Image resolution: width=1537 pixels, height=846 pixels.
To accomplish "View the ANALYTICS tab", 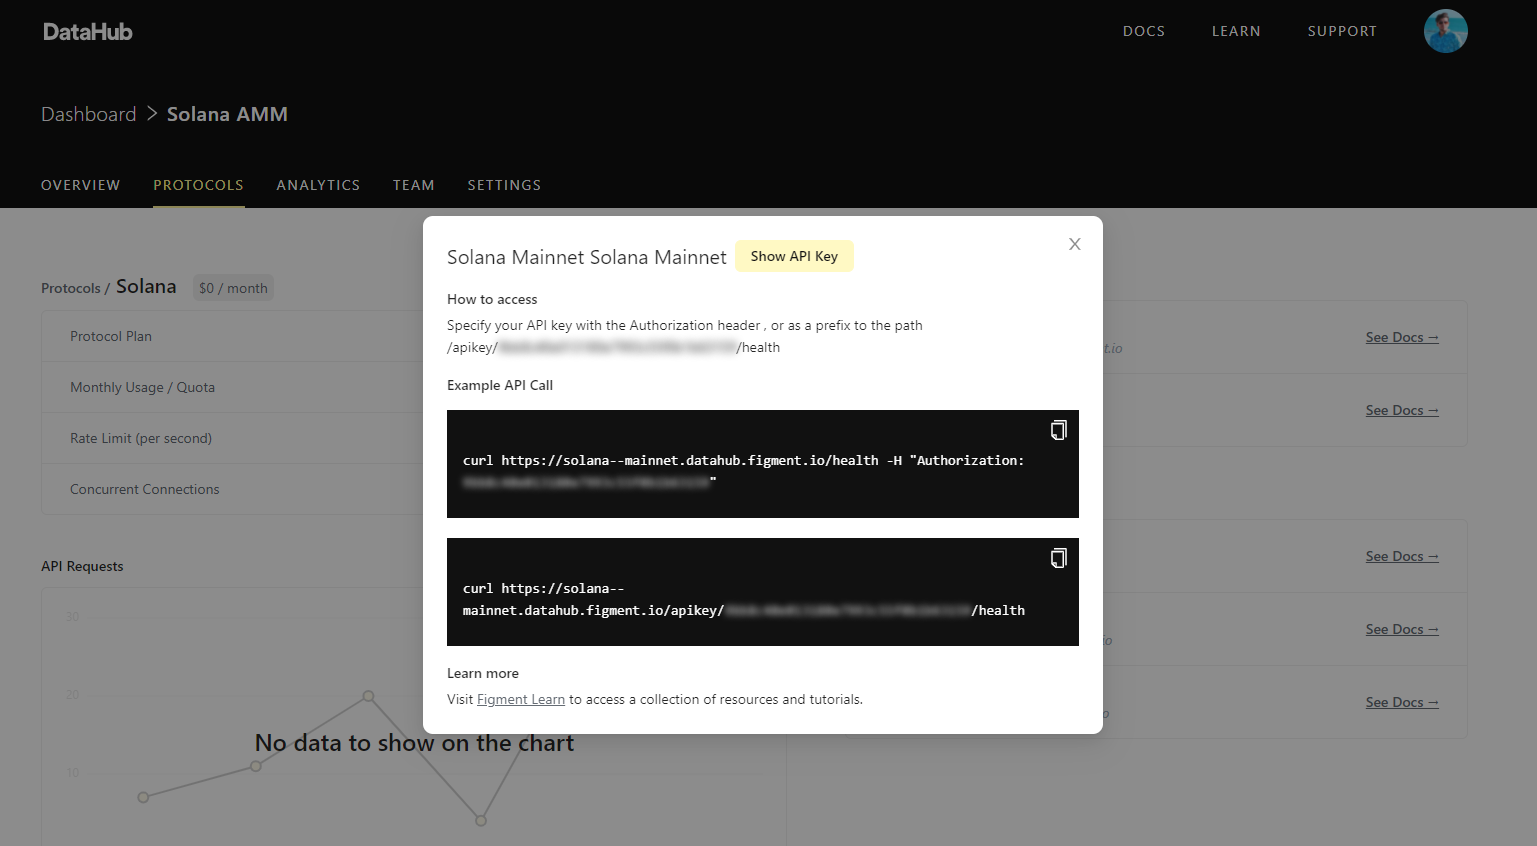I will [x=318, y=185].
